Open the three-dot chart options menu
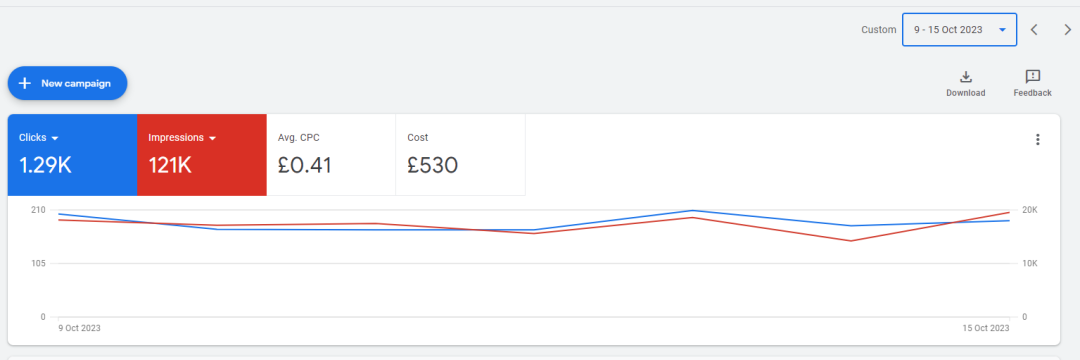This screenshot has width=1080, height=360. [x=1037, y=140]
